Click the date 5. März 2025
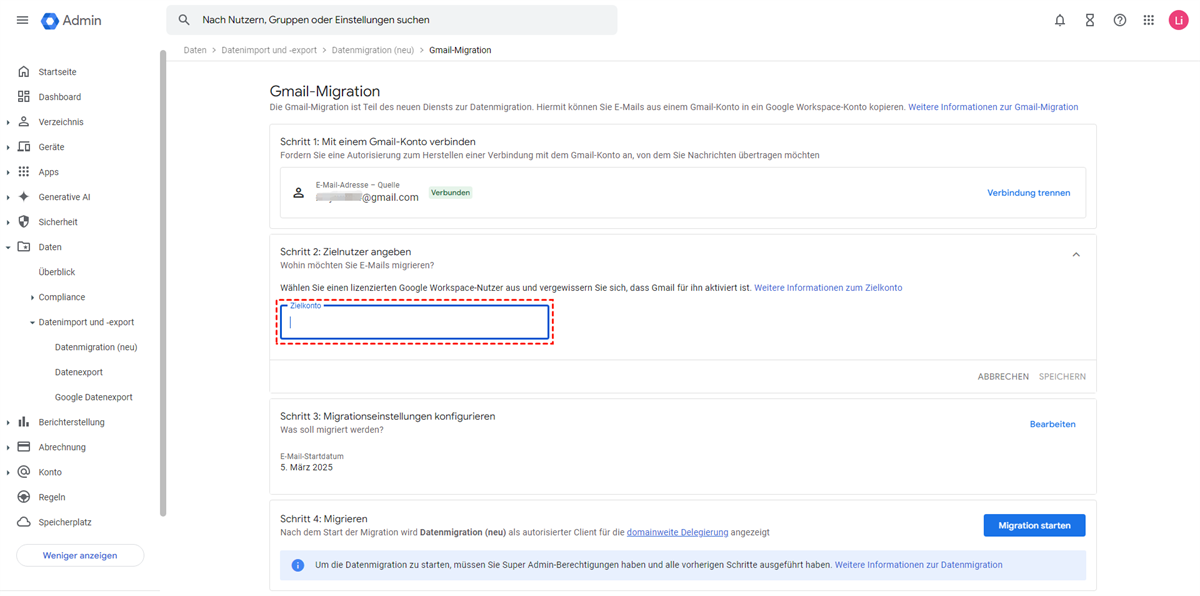The width and height of the screenshot is (1200, 596). point(306,468)
